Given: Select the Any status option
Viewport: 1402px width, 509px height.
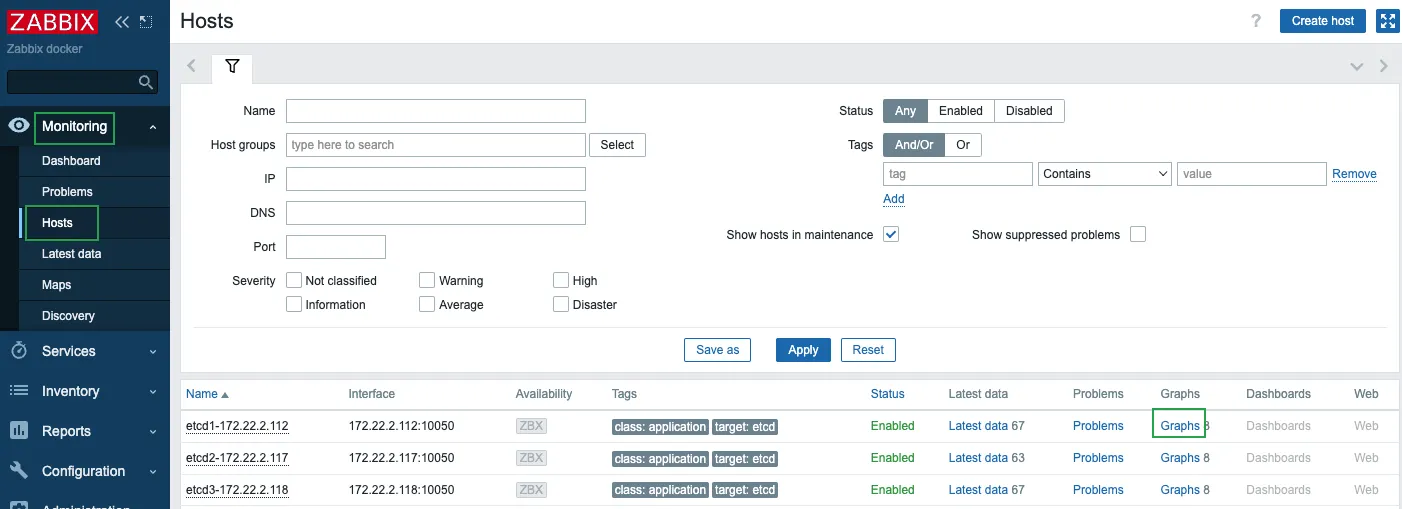Looking at the screenshot, I should pos(905,111).
